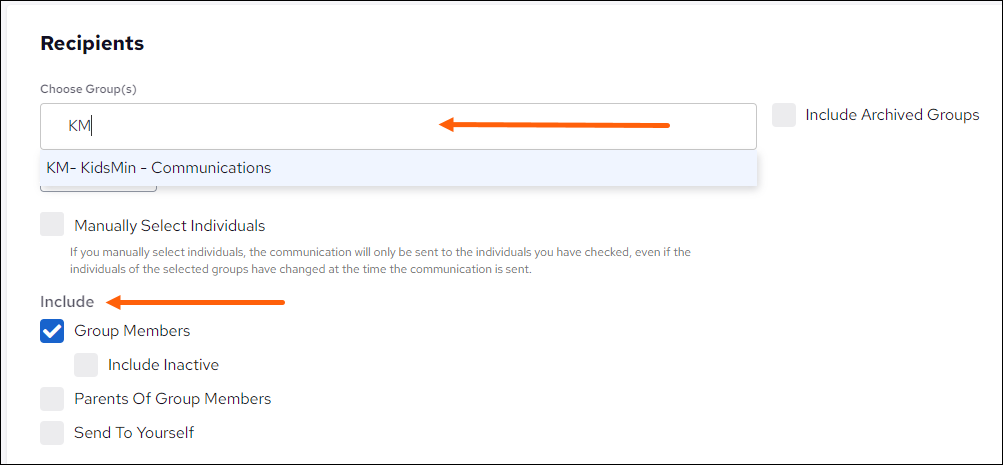The width and height of the screenshot is (1003, 465).
Task: Click the Include section label
Action: click(x=67, y=302)
